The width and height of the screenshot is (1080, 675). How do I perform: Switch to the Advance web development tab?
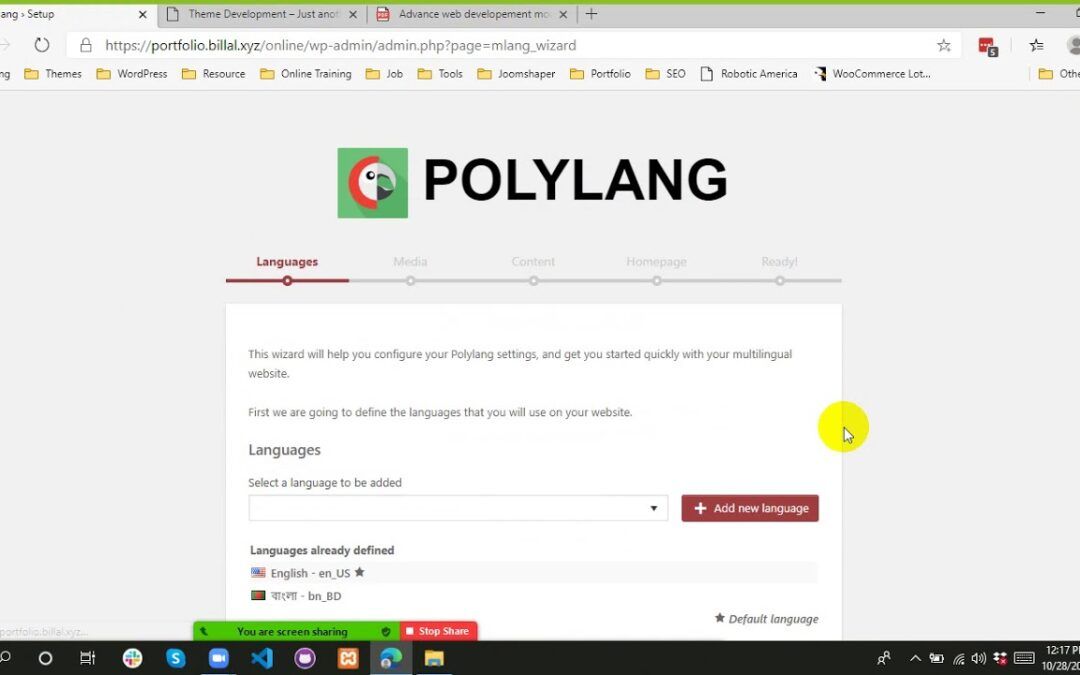coord(470,14)
